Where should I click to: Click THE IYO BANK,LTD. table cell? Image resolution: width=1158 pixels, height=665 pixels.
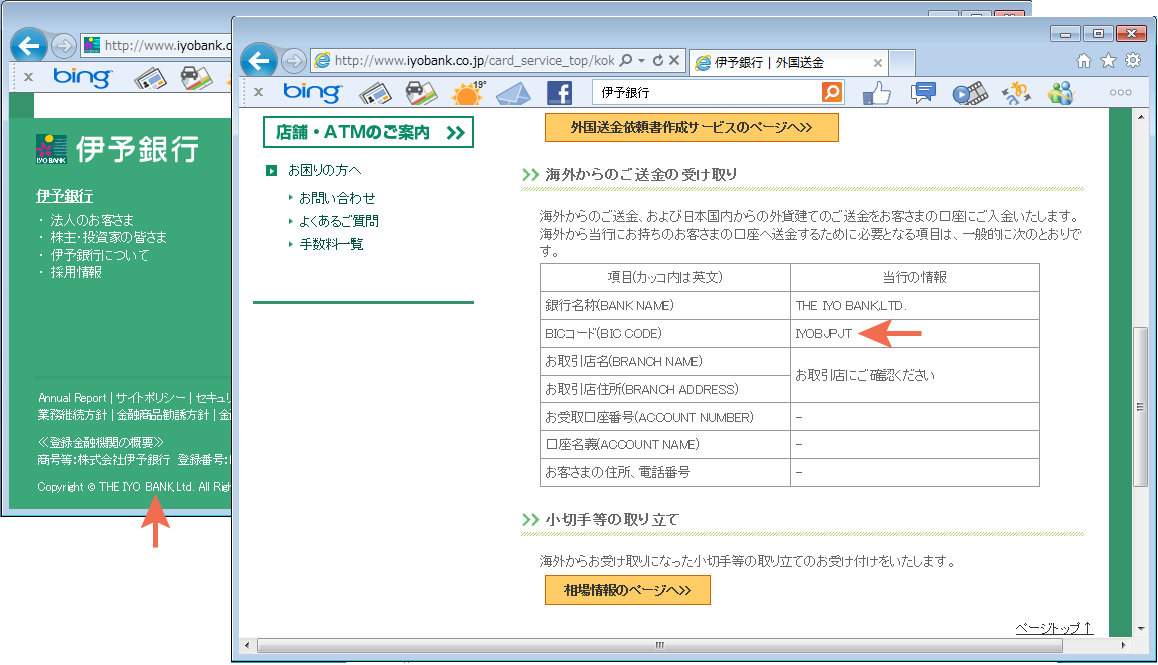914,306
